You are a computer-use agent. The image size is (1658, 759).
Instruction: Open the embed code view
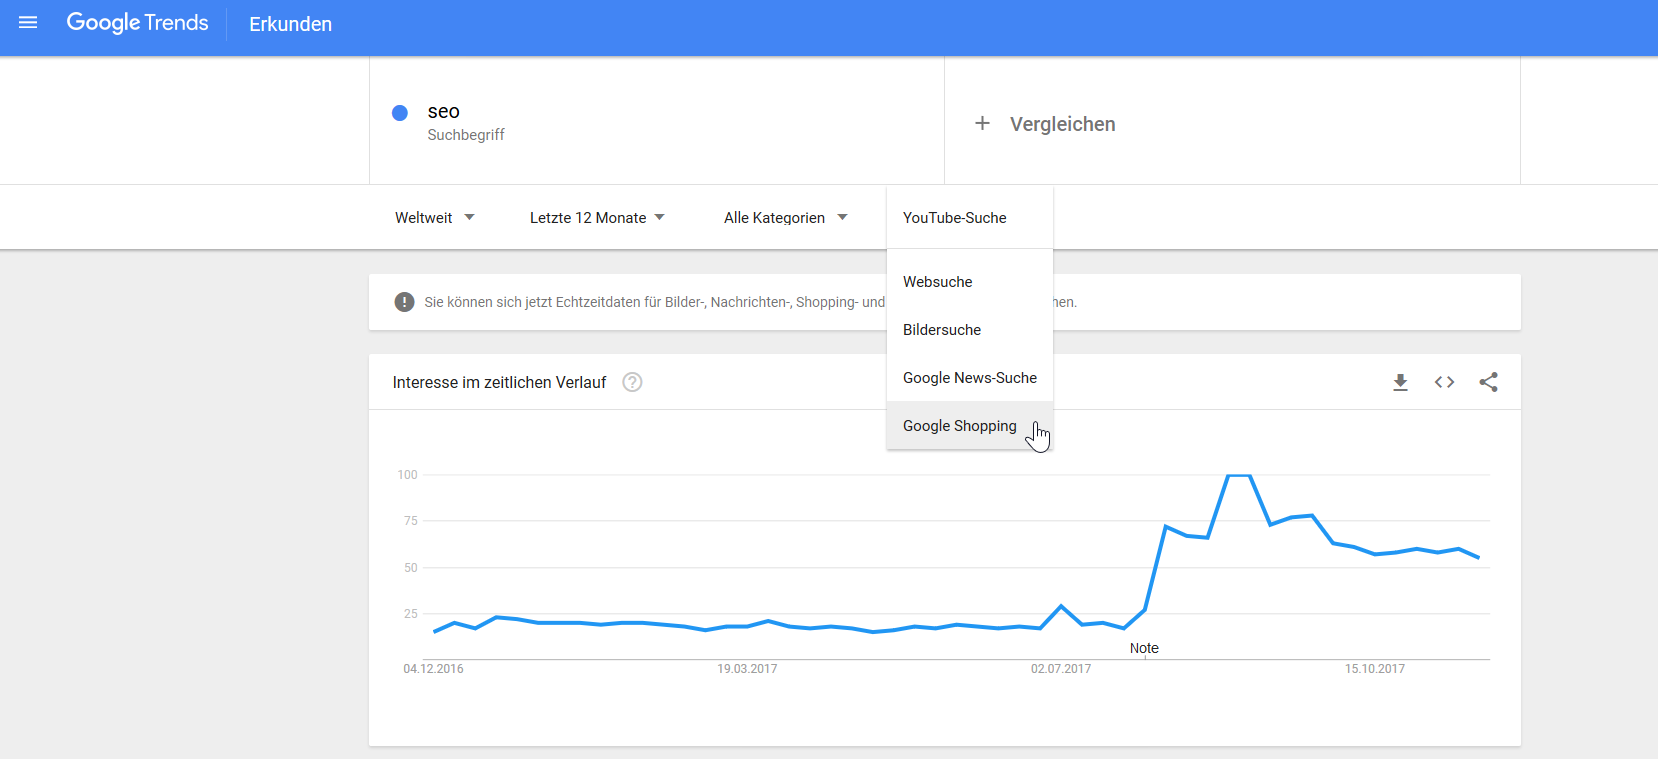[x=1444, y=382]
